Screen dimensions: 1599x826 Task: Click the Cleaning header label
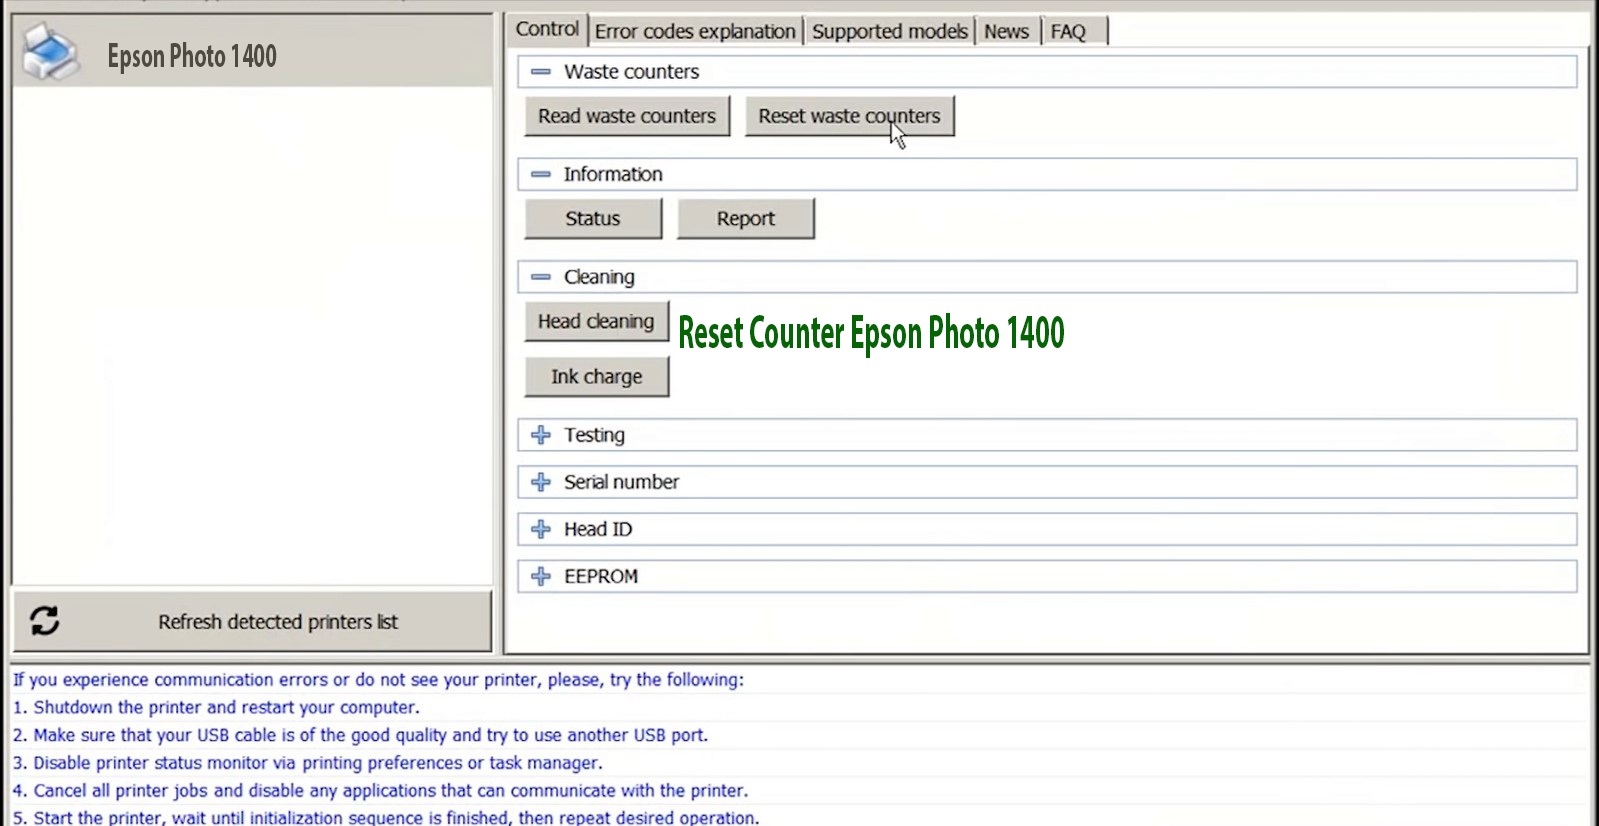599,277
